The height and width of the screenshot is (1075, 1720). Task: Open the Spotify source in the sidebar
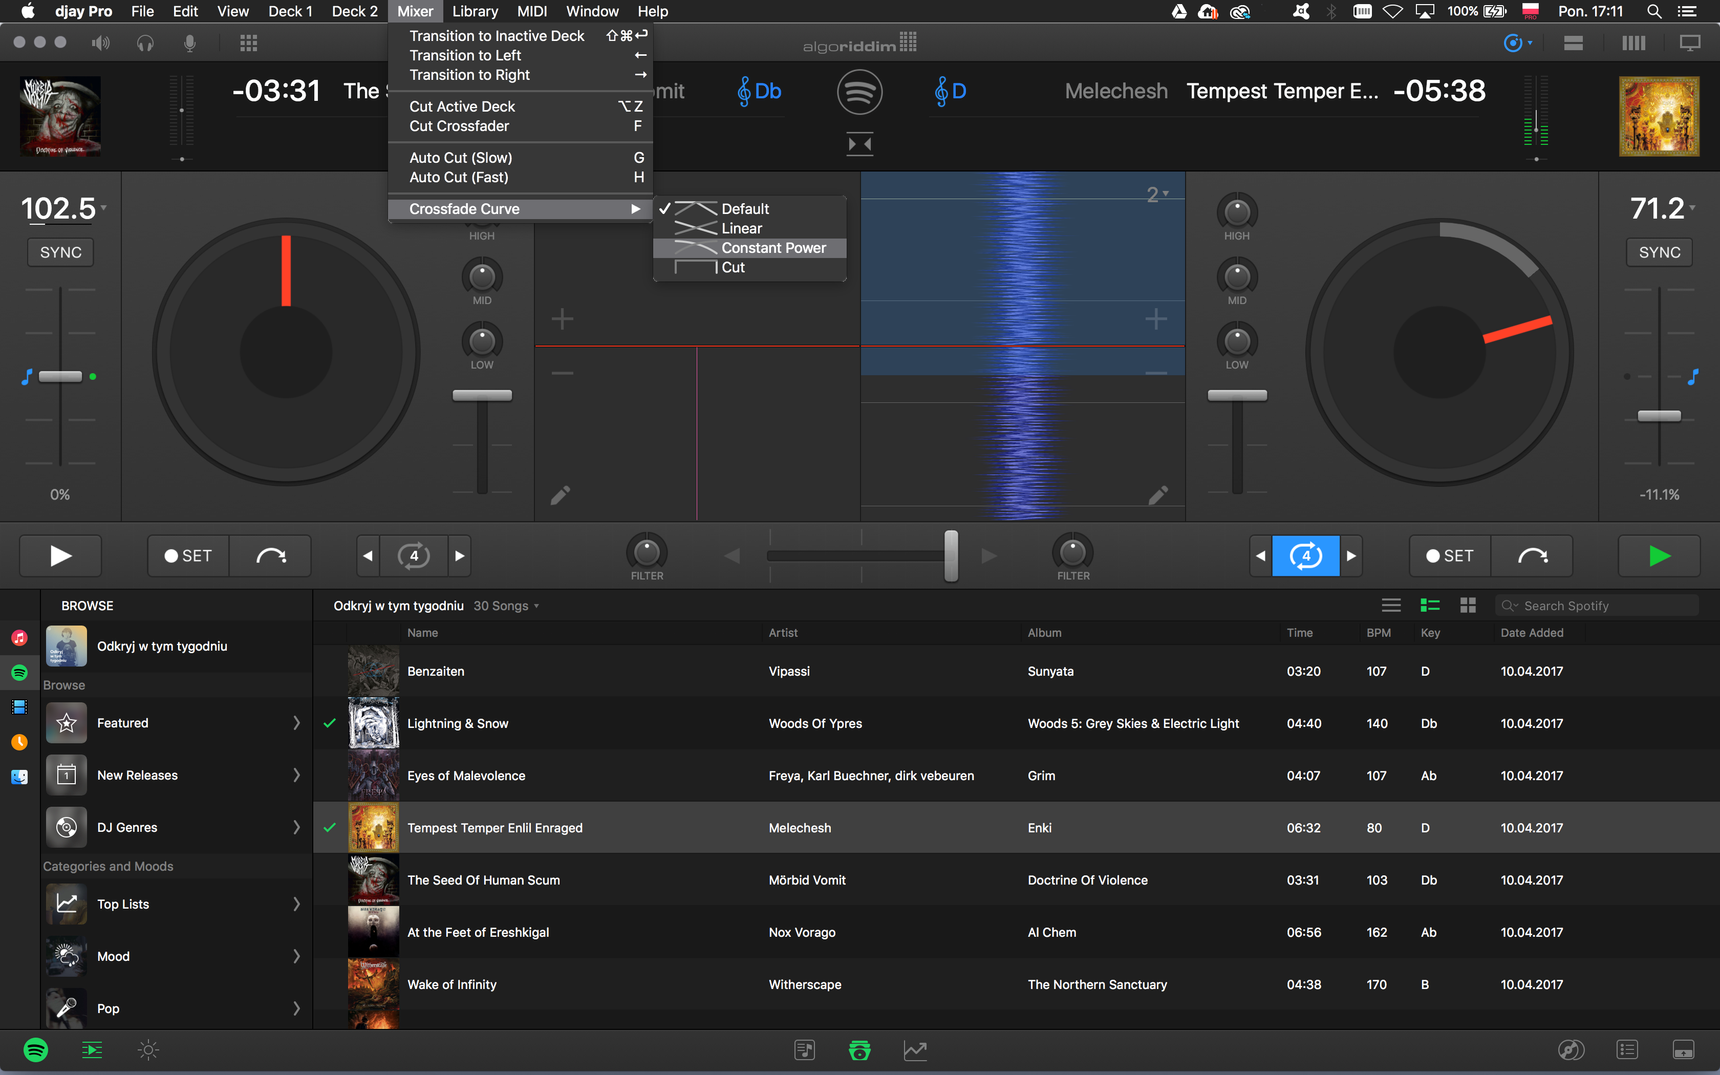(19, 672)
